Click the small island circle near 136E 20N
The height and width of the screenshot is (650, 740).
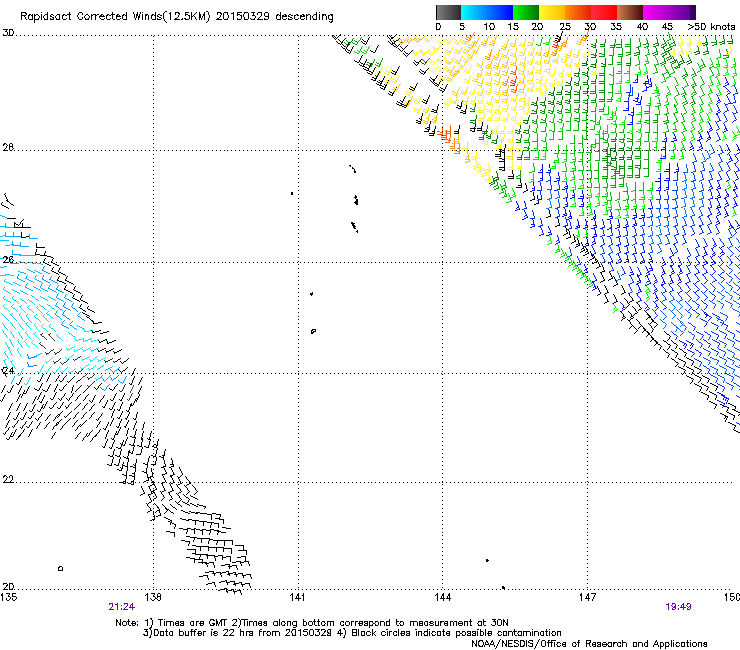60,568
